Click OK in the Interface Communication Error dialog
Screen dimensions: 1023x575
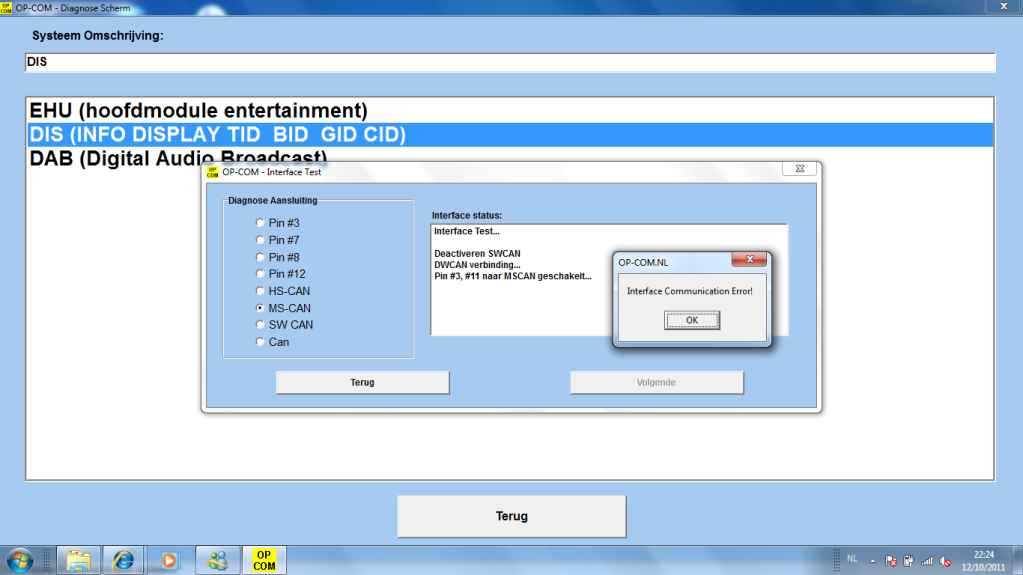pyautogui.click(x=692, y=320)
